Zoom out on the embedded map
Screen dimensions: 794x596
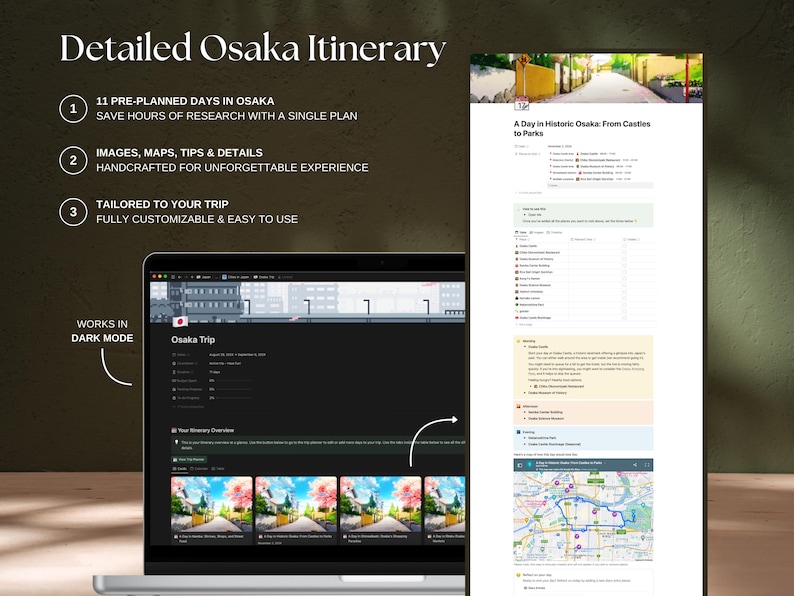[519, 554]
